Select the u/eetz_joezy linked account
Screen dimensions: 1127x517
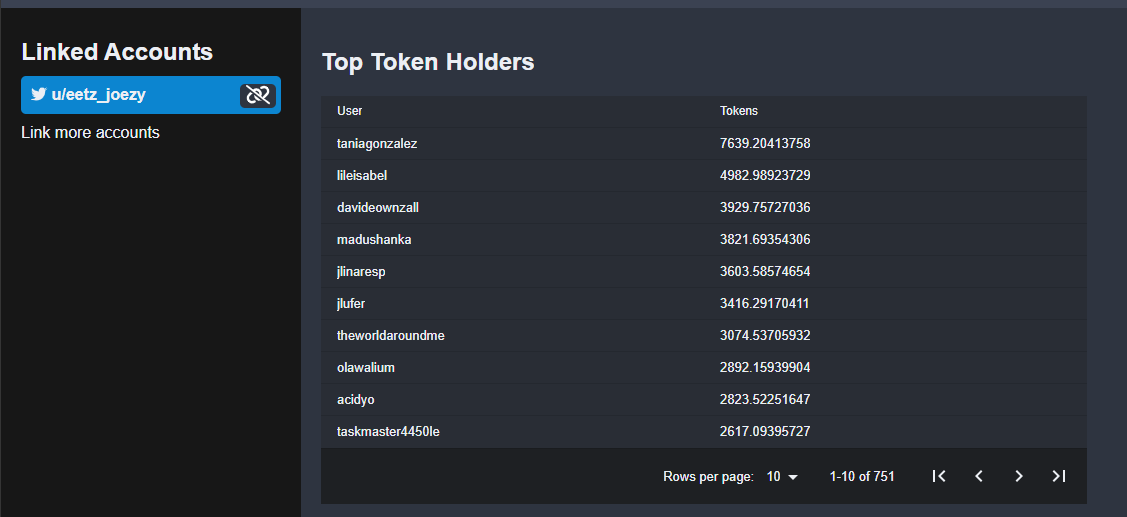pos(151,95)
